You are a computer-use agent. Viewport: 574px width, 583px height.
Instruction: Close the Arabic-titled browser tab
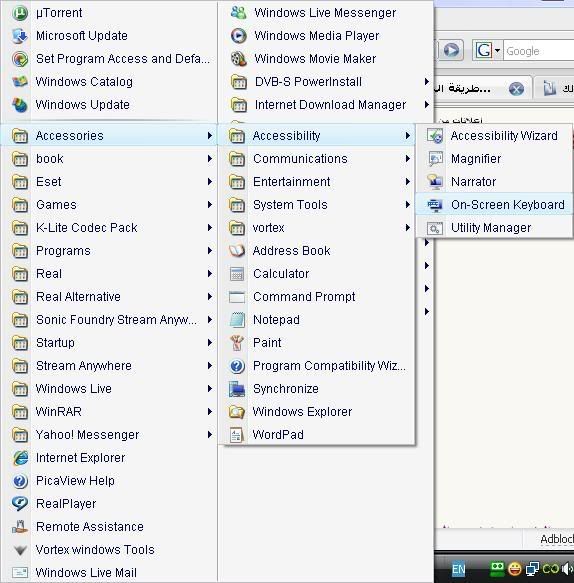click(516, 89)
